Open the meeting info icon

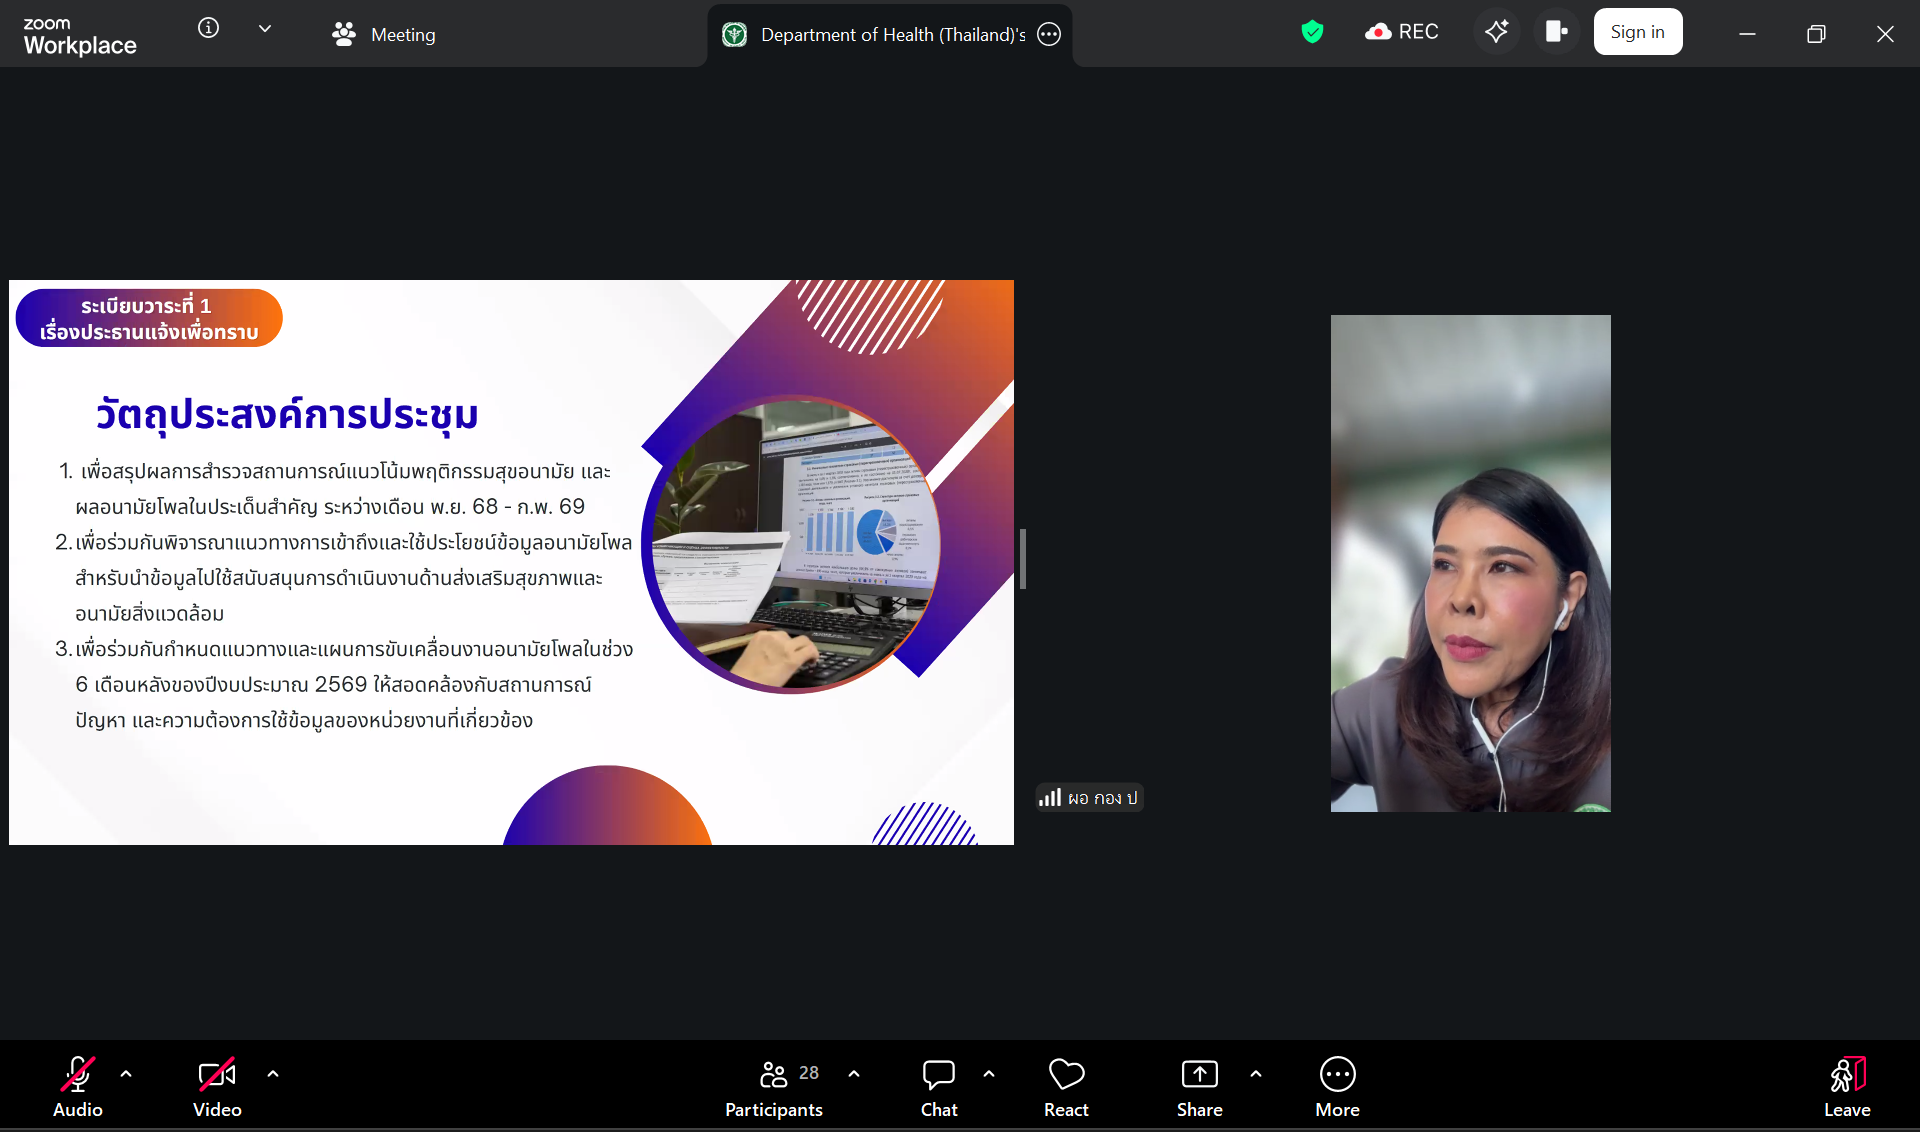pos(208,28)
